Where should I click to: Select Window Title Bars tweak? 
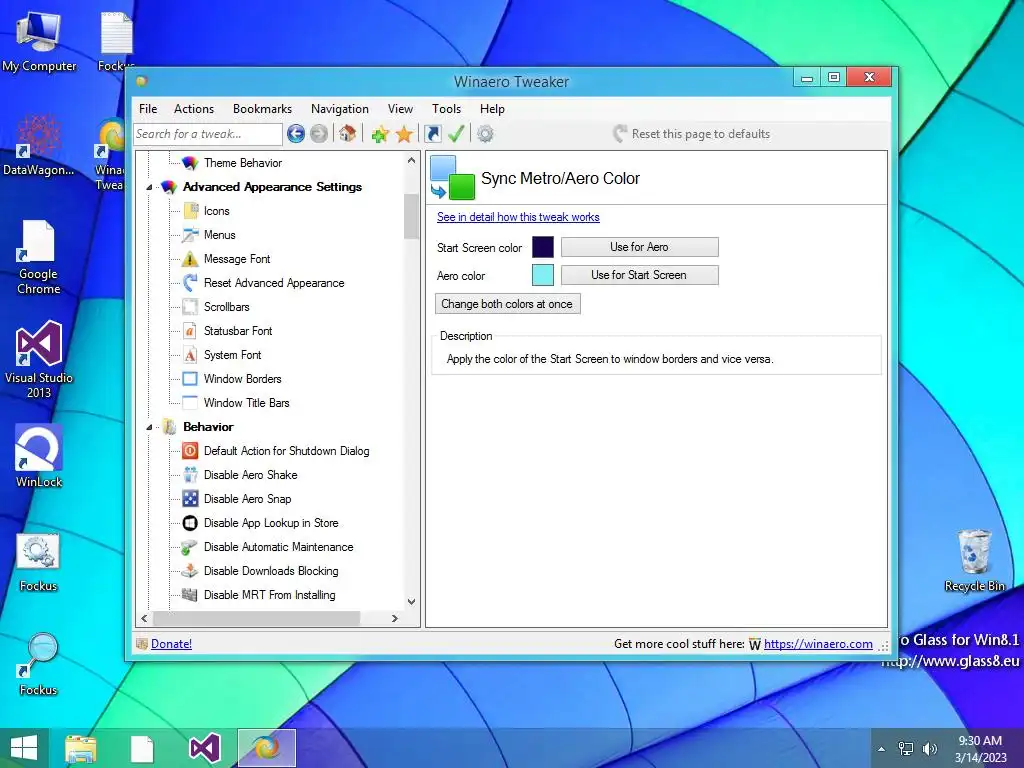click(x=246, y=403)
